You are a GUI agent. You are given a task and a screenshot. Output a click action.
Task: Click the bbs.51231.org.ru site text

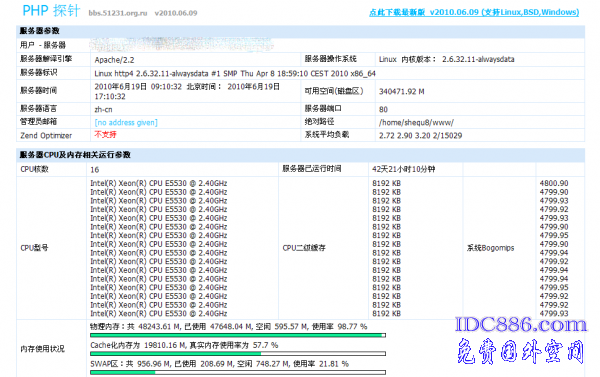pos(118,13)
